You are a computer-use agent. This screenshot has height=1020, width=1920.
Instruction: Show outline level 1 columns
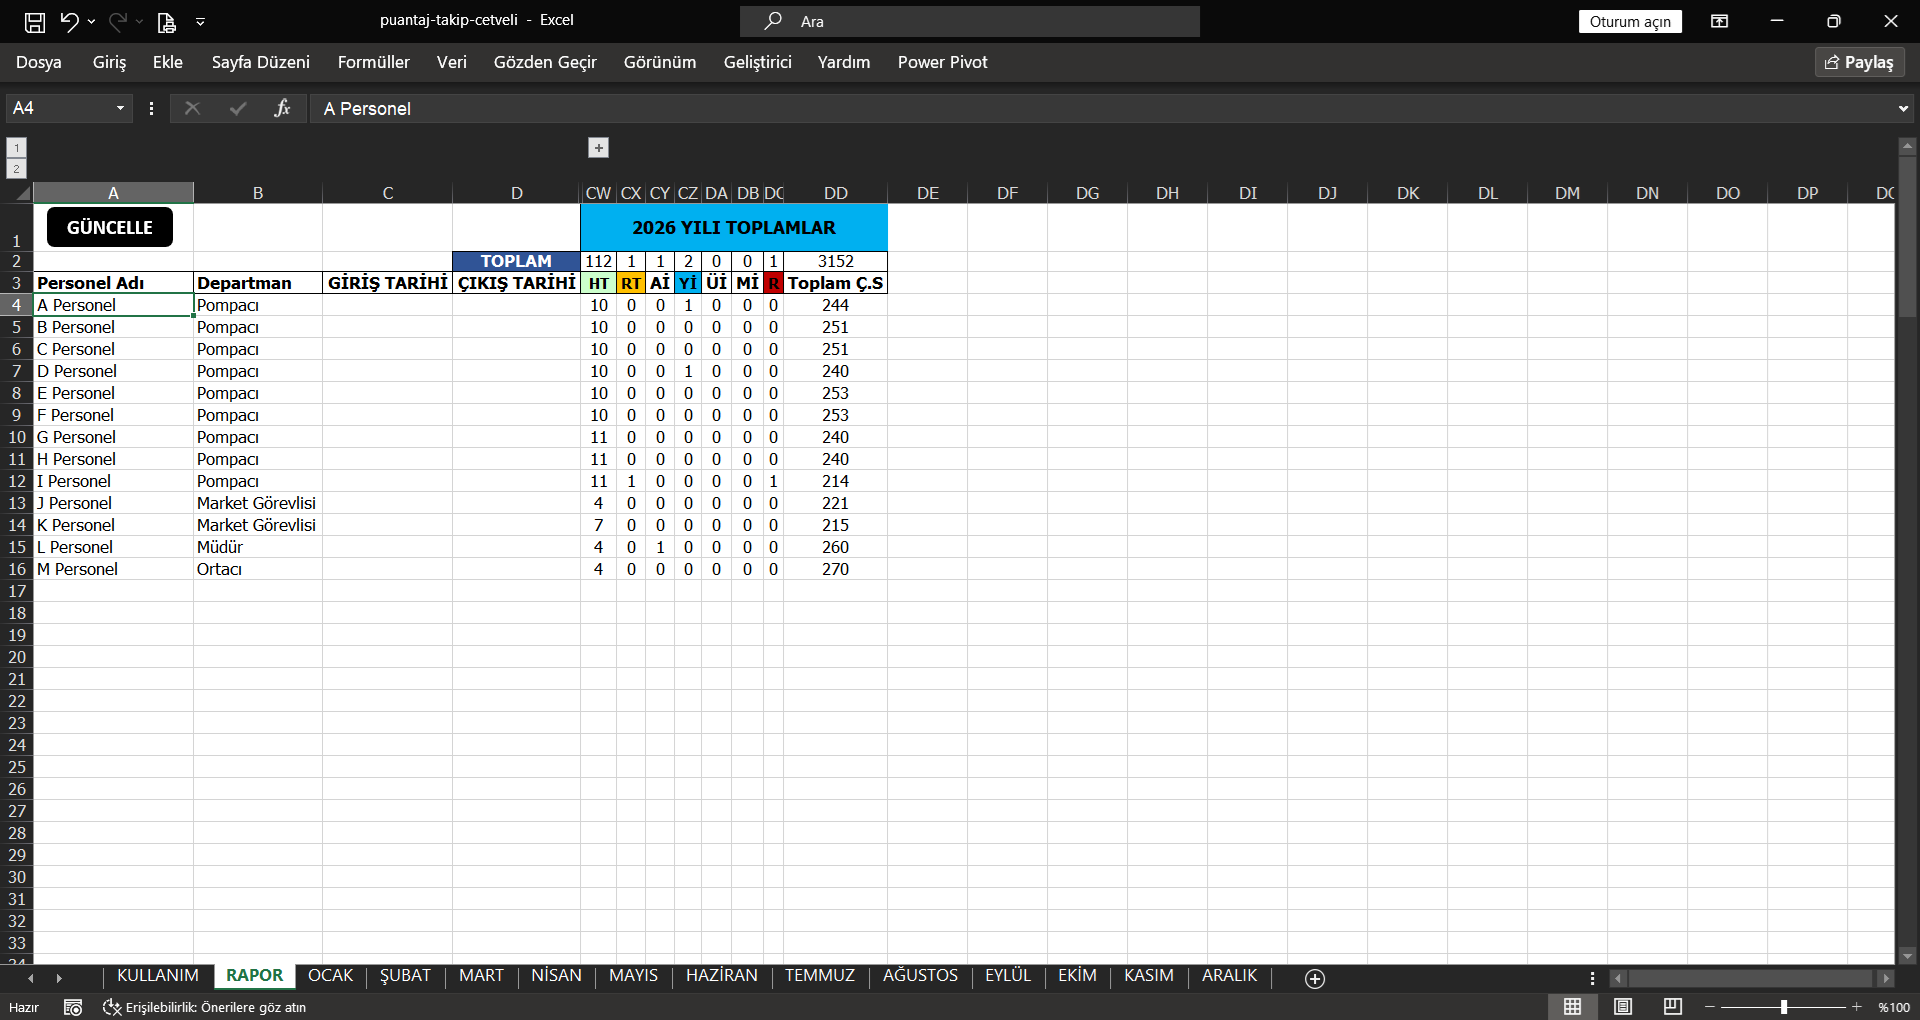16,148
